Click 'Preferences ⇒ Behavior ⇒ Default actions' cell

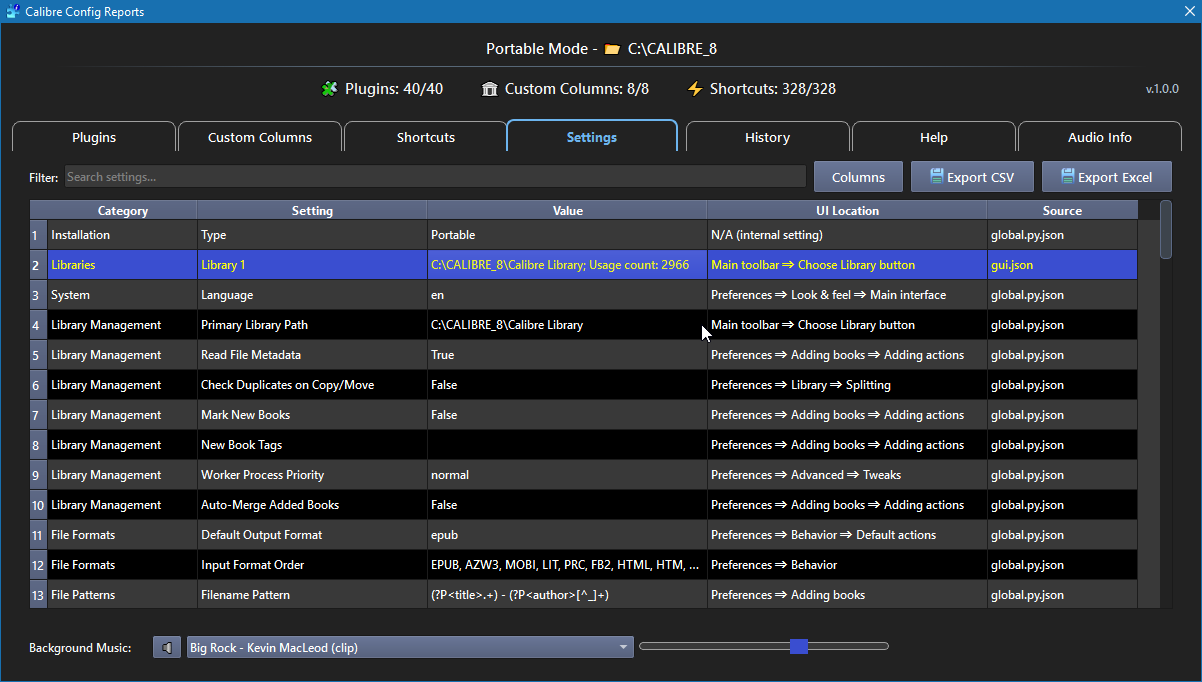tap(847, 535)
